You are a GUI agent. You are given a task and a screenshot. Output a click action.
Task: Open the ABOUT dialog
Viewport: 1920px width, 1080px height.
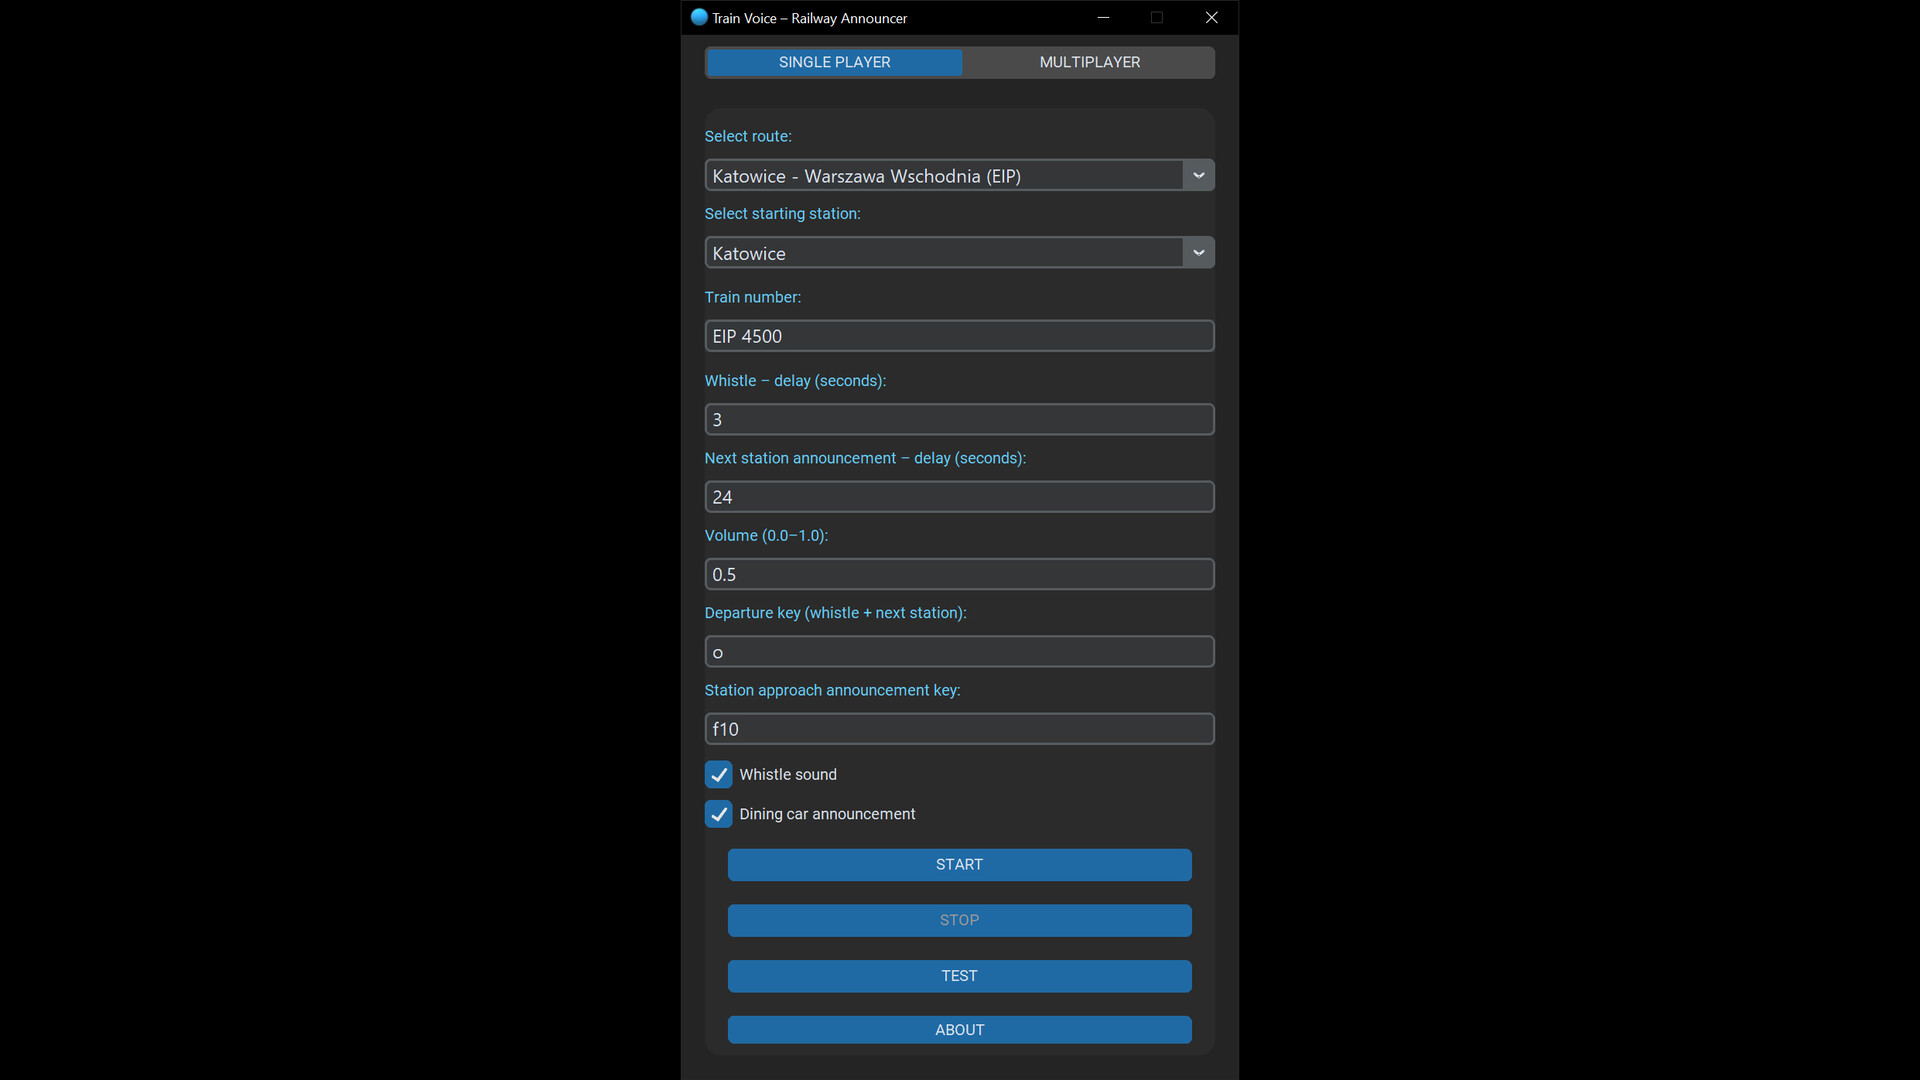959,1030
